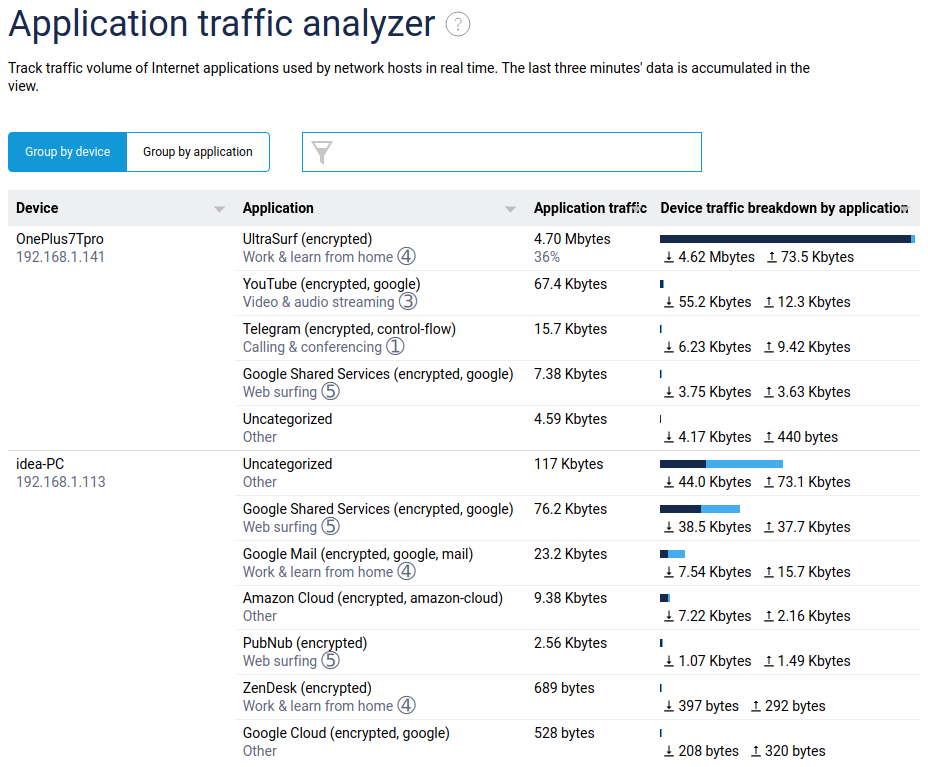Open the sort dropdown on Application traffic column
The image size is (928, 767).
(637, 208)
